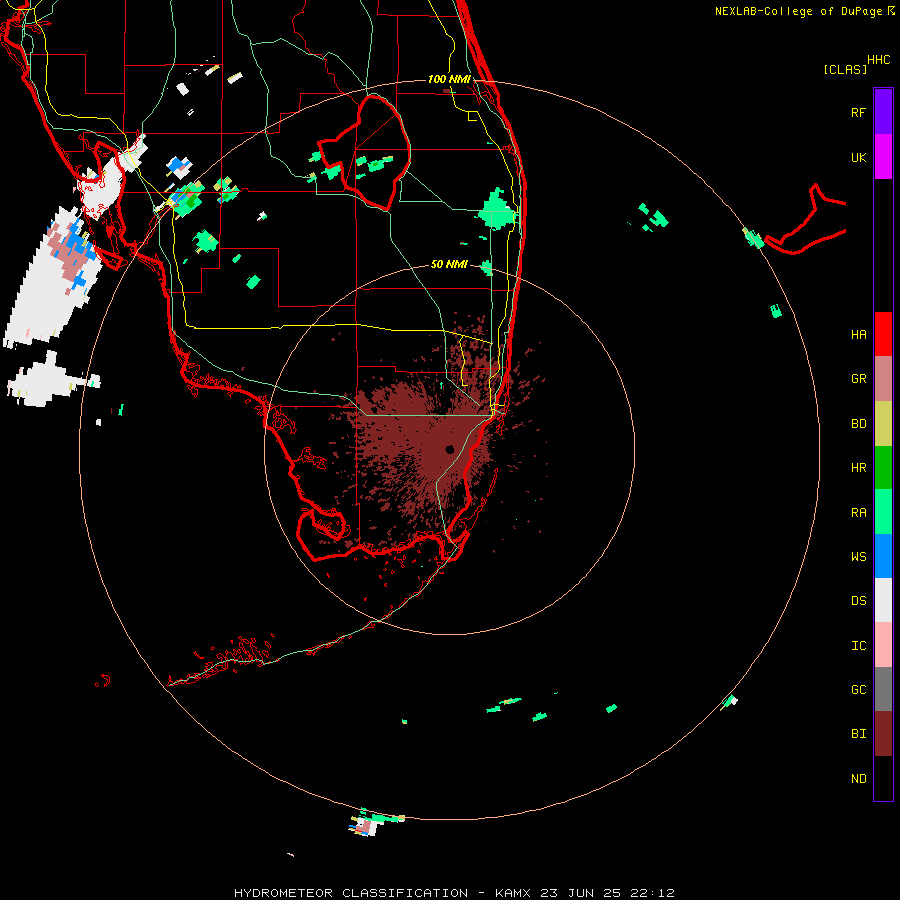This screenshot has height=900, width=900.
Task: Click the HR dark green legend swatch
Action: coord(883,467)
